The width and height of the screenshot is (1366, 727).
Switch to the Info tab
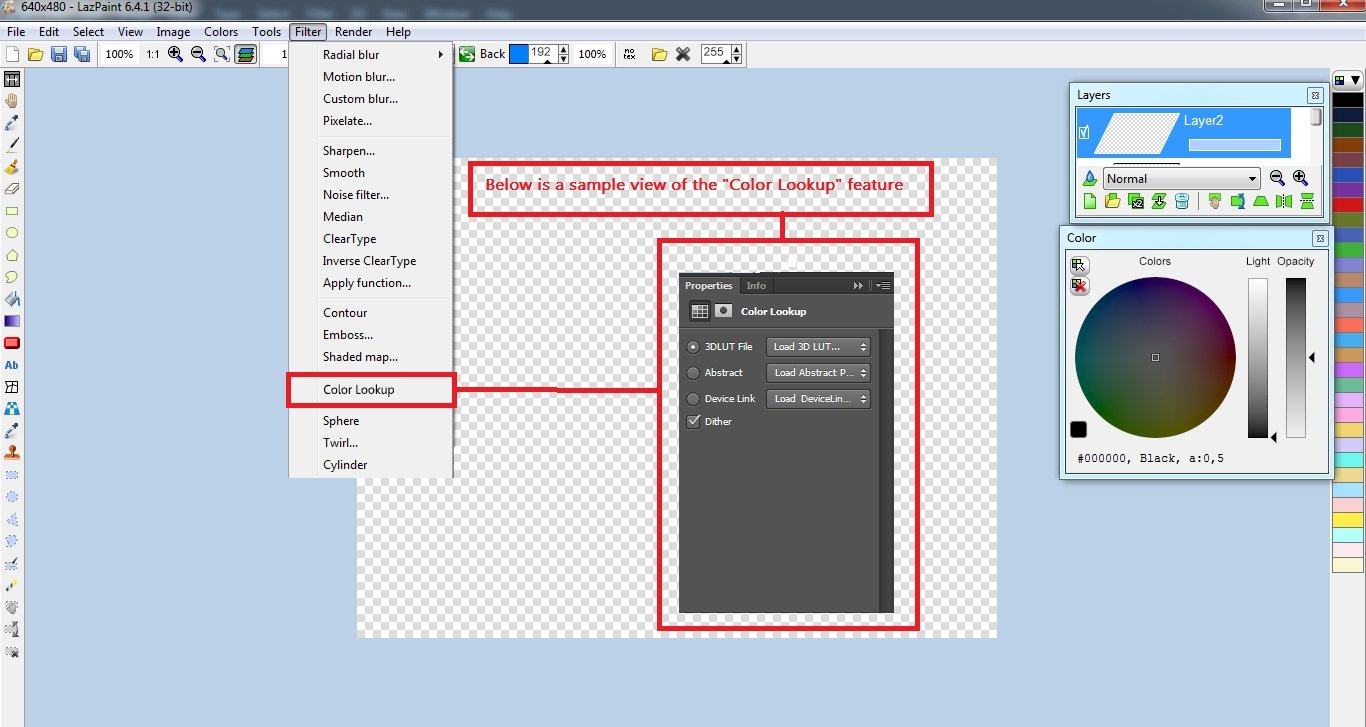(x=756, y=286)
